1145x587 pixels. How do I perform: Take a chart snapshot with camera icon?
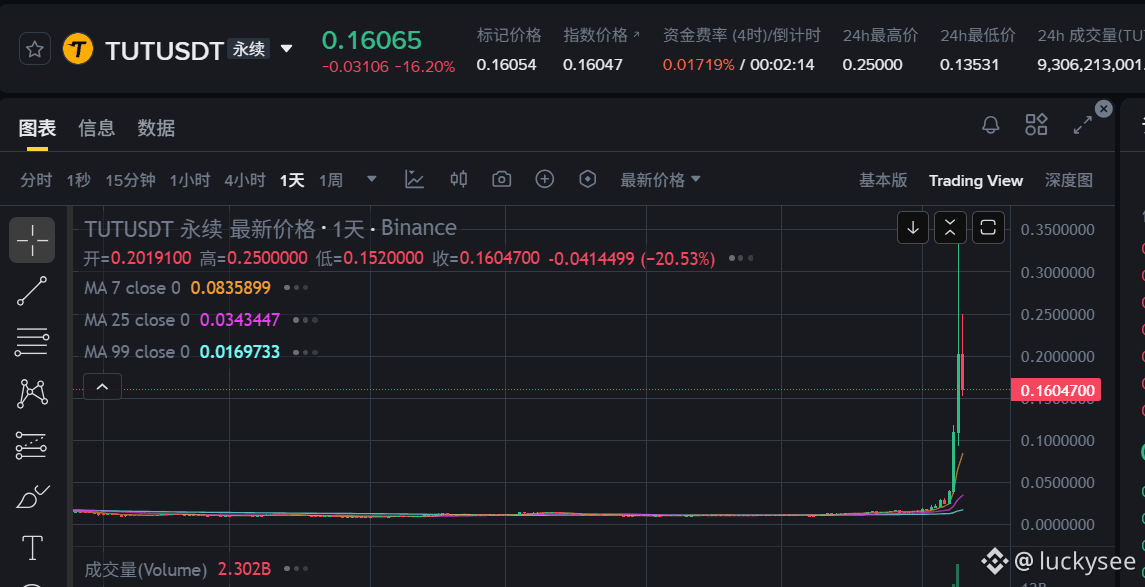pyautogui.click(x=502, y=180)
